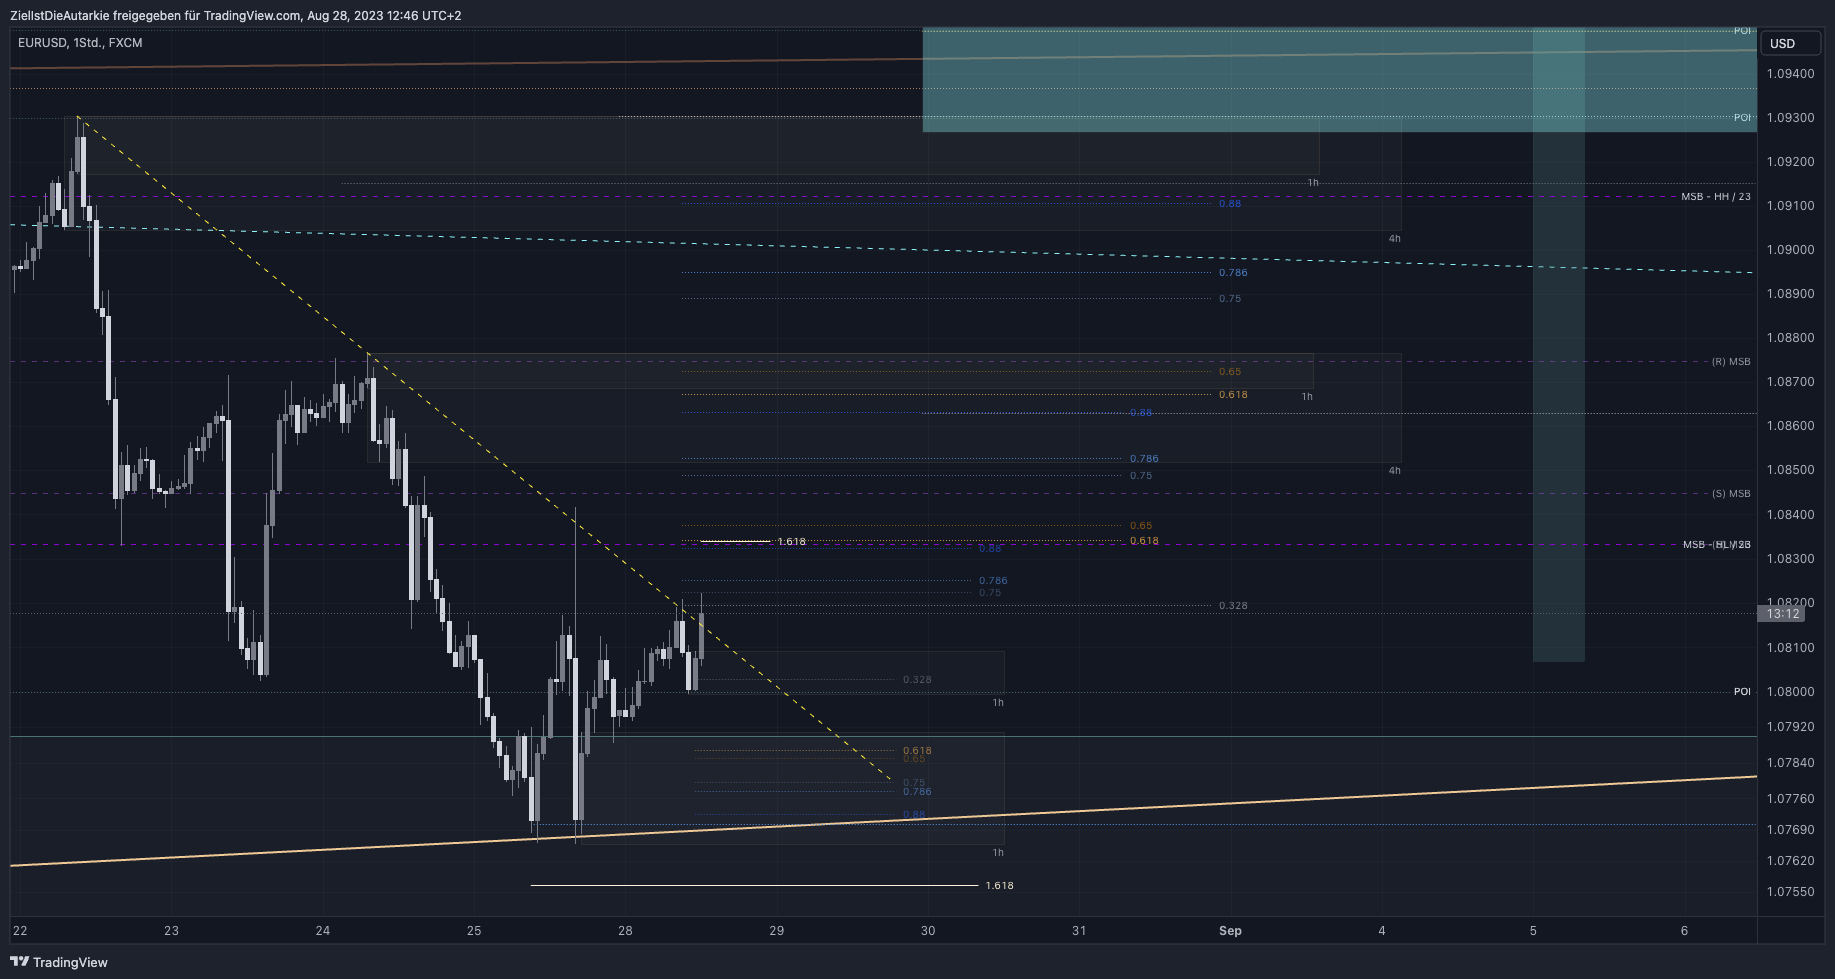Click the header text with Aug 28, 2023 timestamp
The height and width of the screenshot is (979, 1835).
[236, 15]
